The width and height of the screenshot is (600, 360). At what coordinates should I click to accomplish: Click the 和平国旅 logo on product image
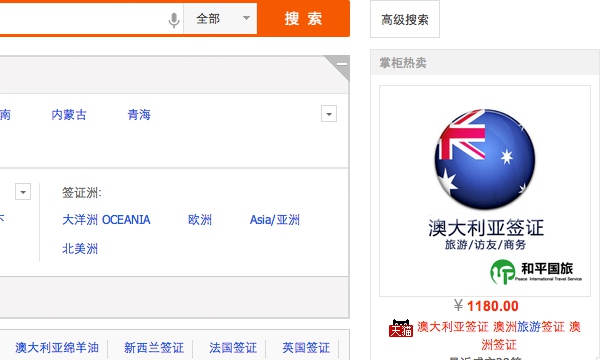coord(536,272)
